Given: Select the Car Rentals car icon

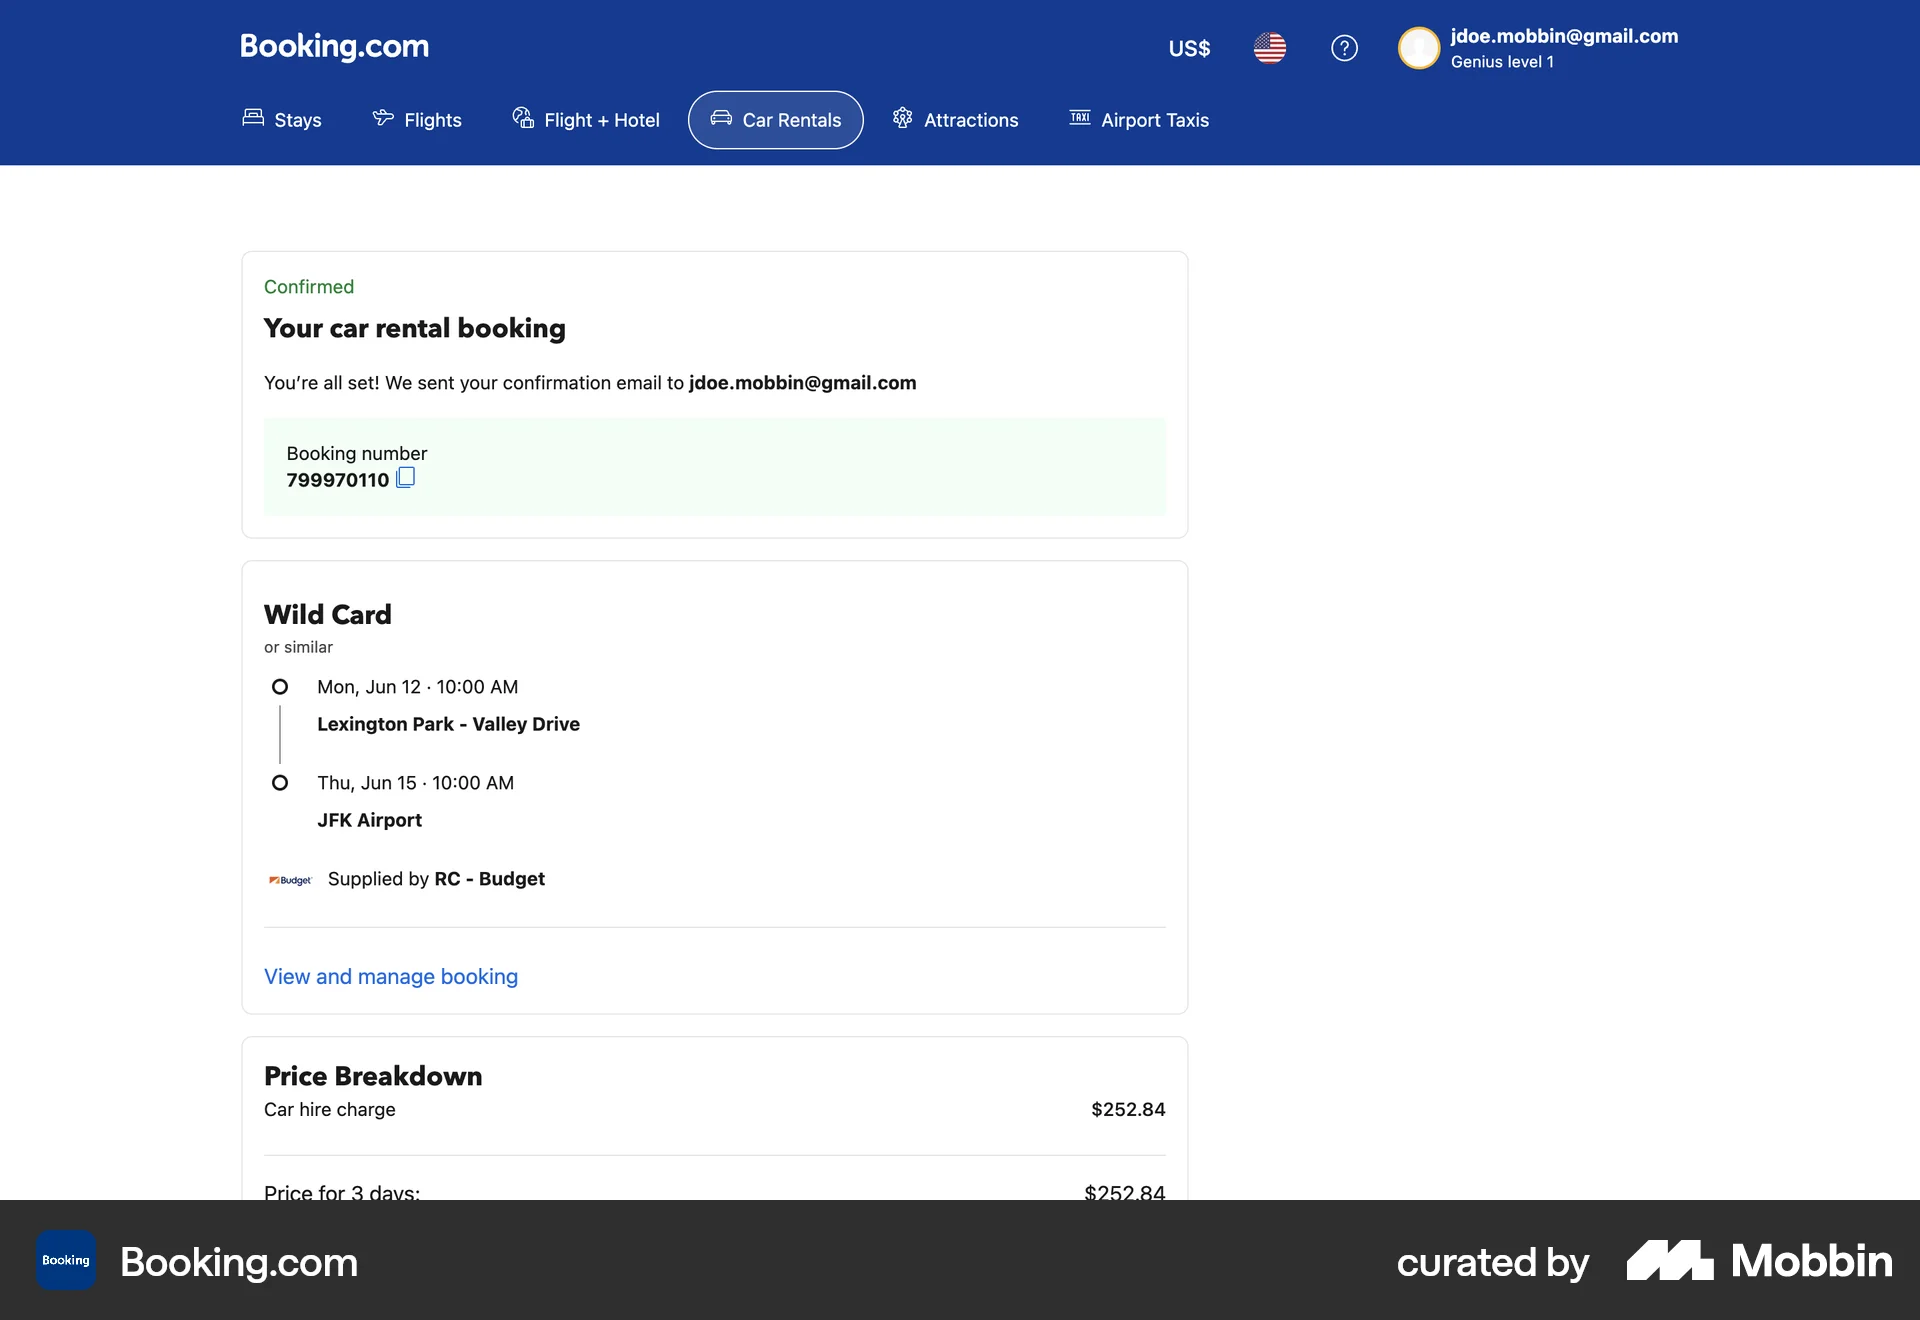Looking at the screenshot, I should [x=721, y=119].
